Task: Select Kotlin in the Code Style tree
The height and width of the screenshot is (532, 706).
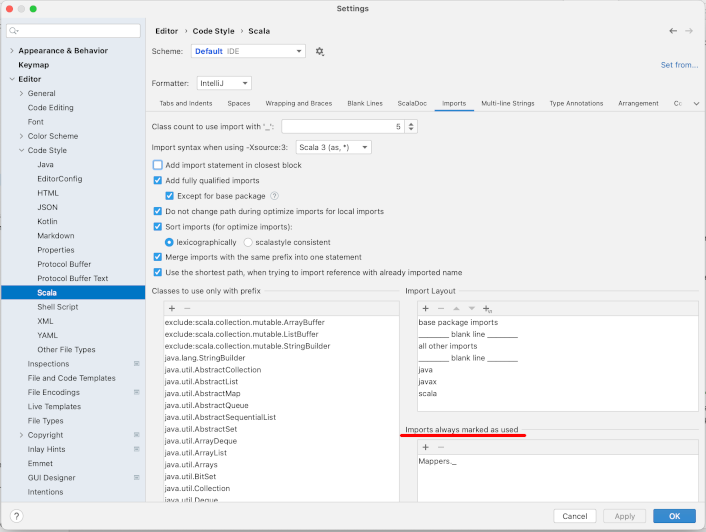Action: coord(47,221)
